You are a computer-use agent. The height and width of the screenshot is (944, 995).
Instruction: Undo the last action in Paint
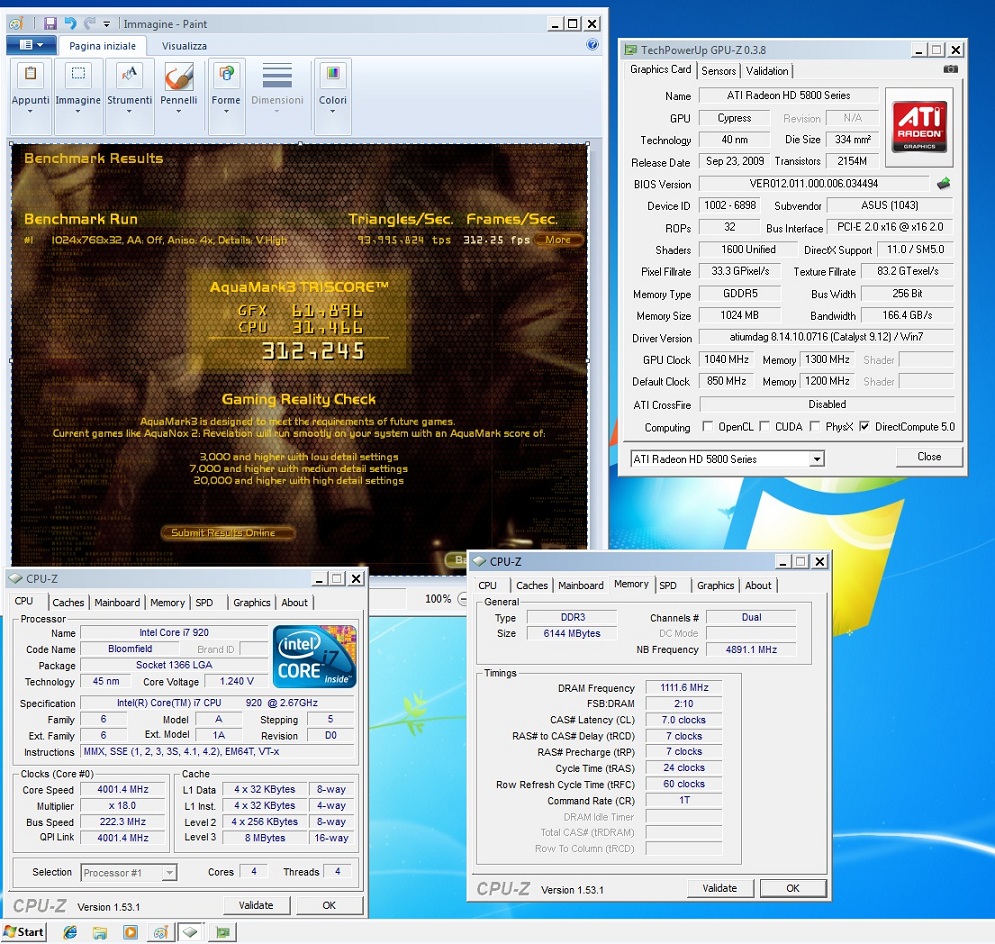(70, 23)
